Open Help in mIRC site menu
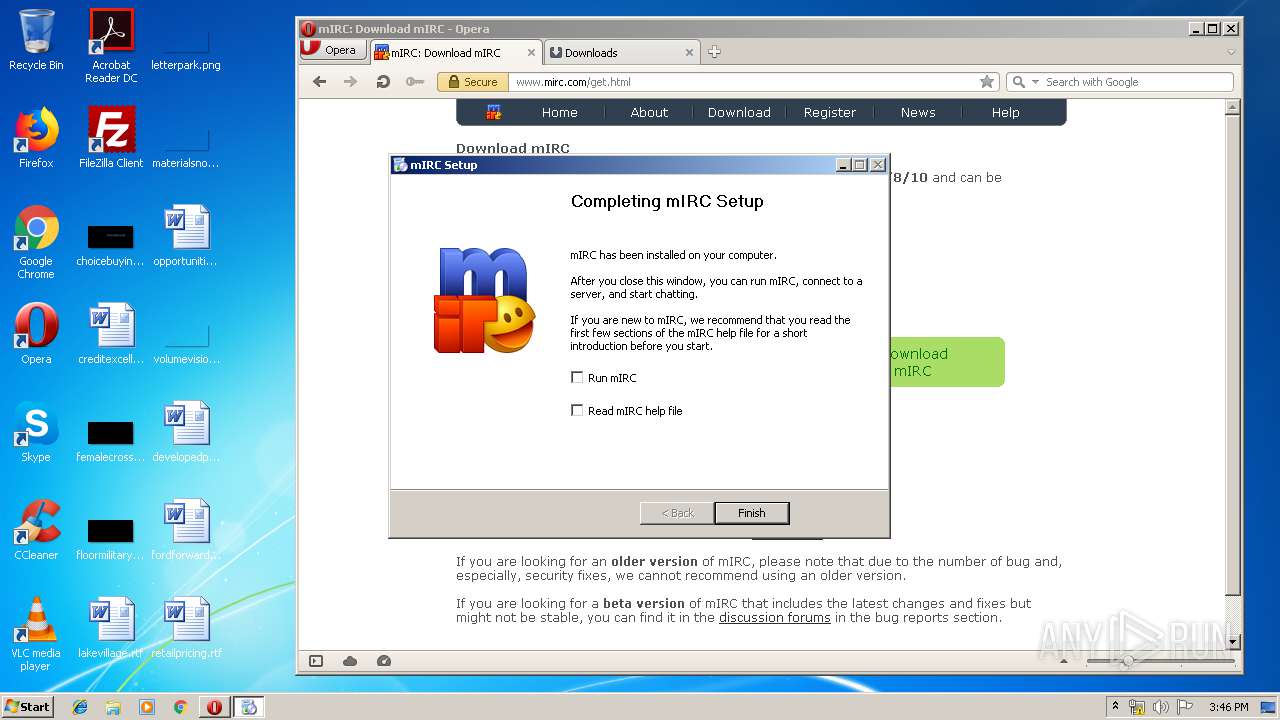The height and width of the screenshot is (720, 1280). coord(1006,112)
